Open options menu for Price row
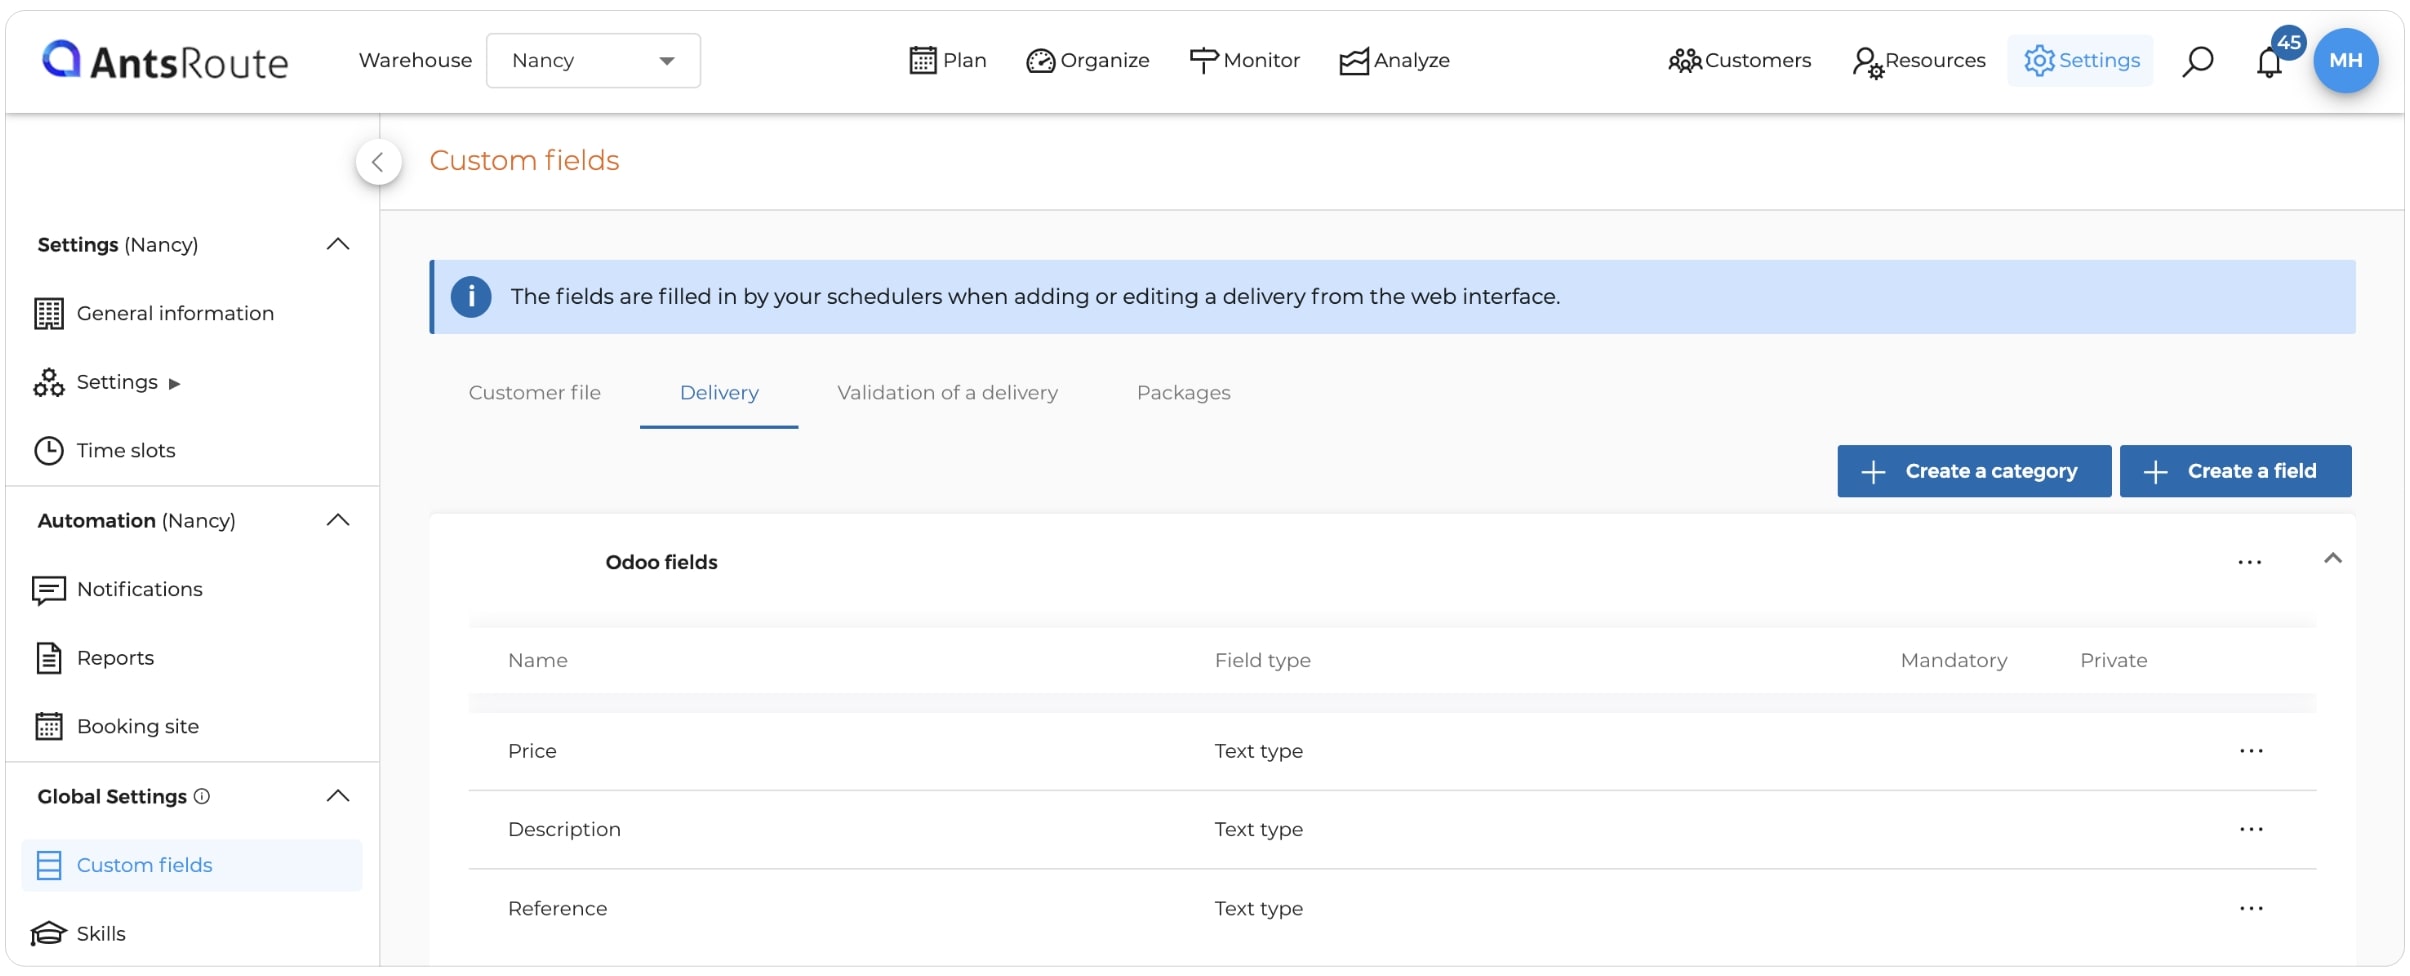Viewport: 2410px width, 976px height. coord(2251,751)
